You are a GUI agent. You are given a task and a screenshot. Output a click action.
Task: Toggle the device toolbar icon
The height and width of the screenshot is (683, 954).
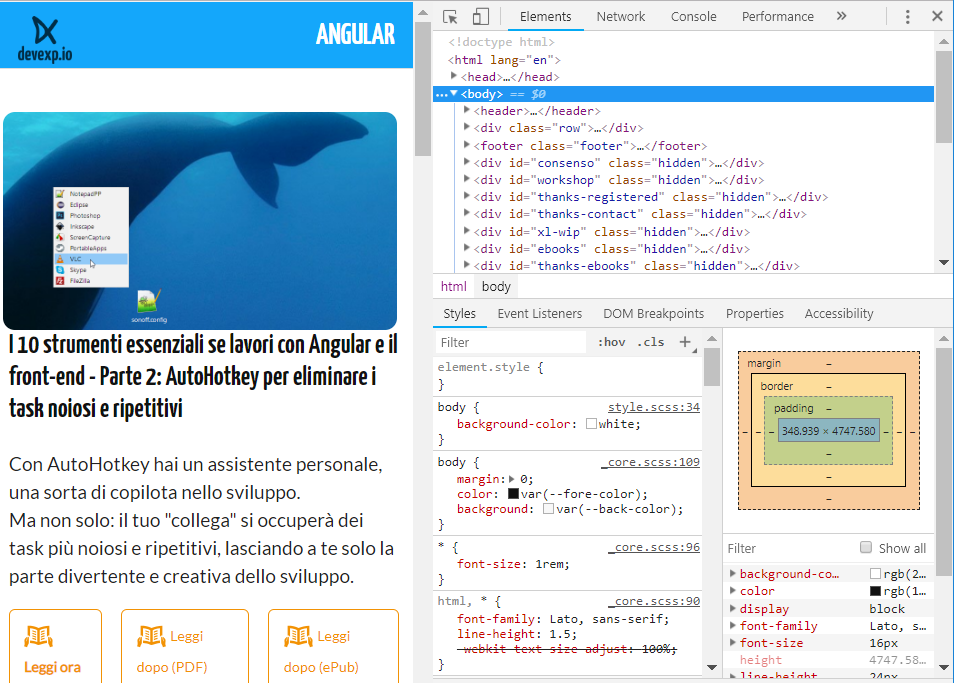pyautogui.click(x=481, y=16)
